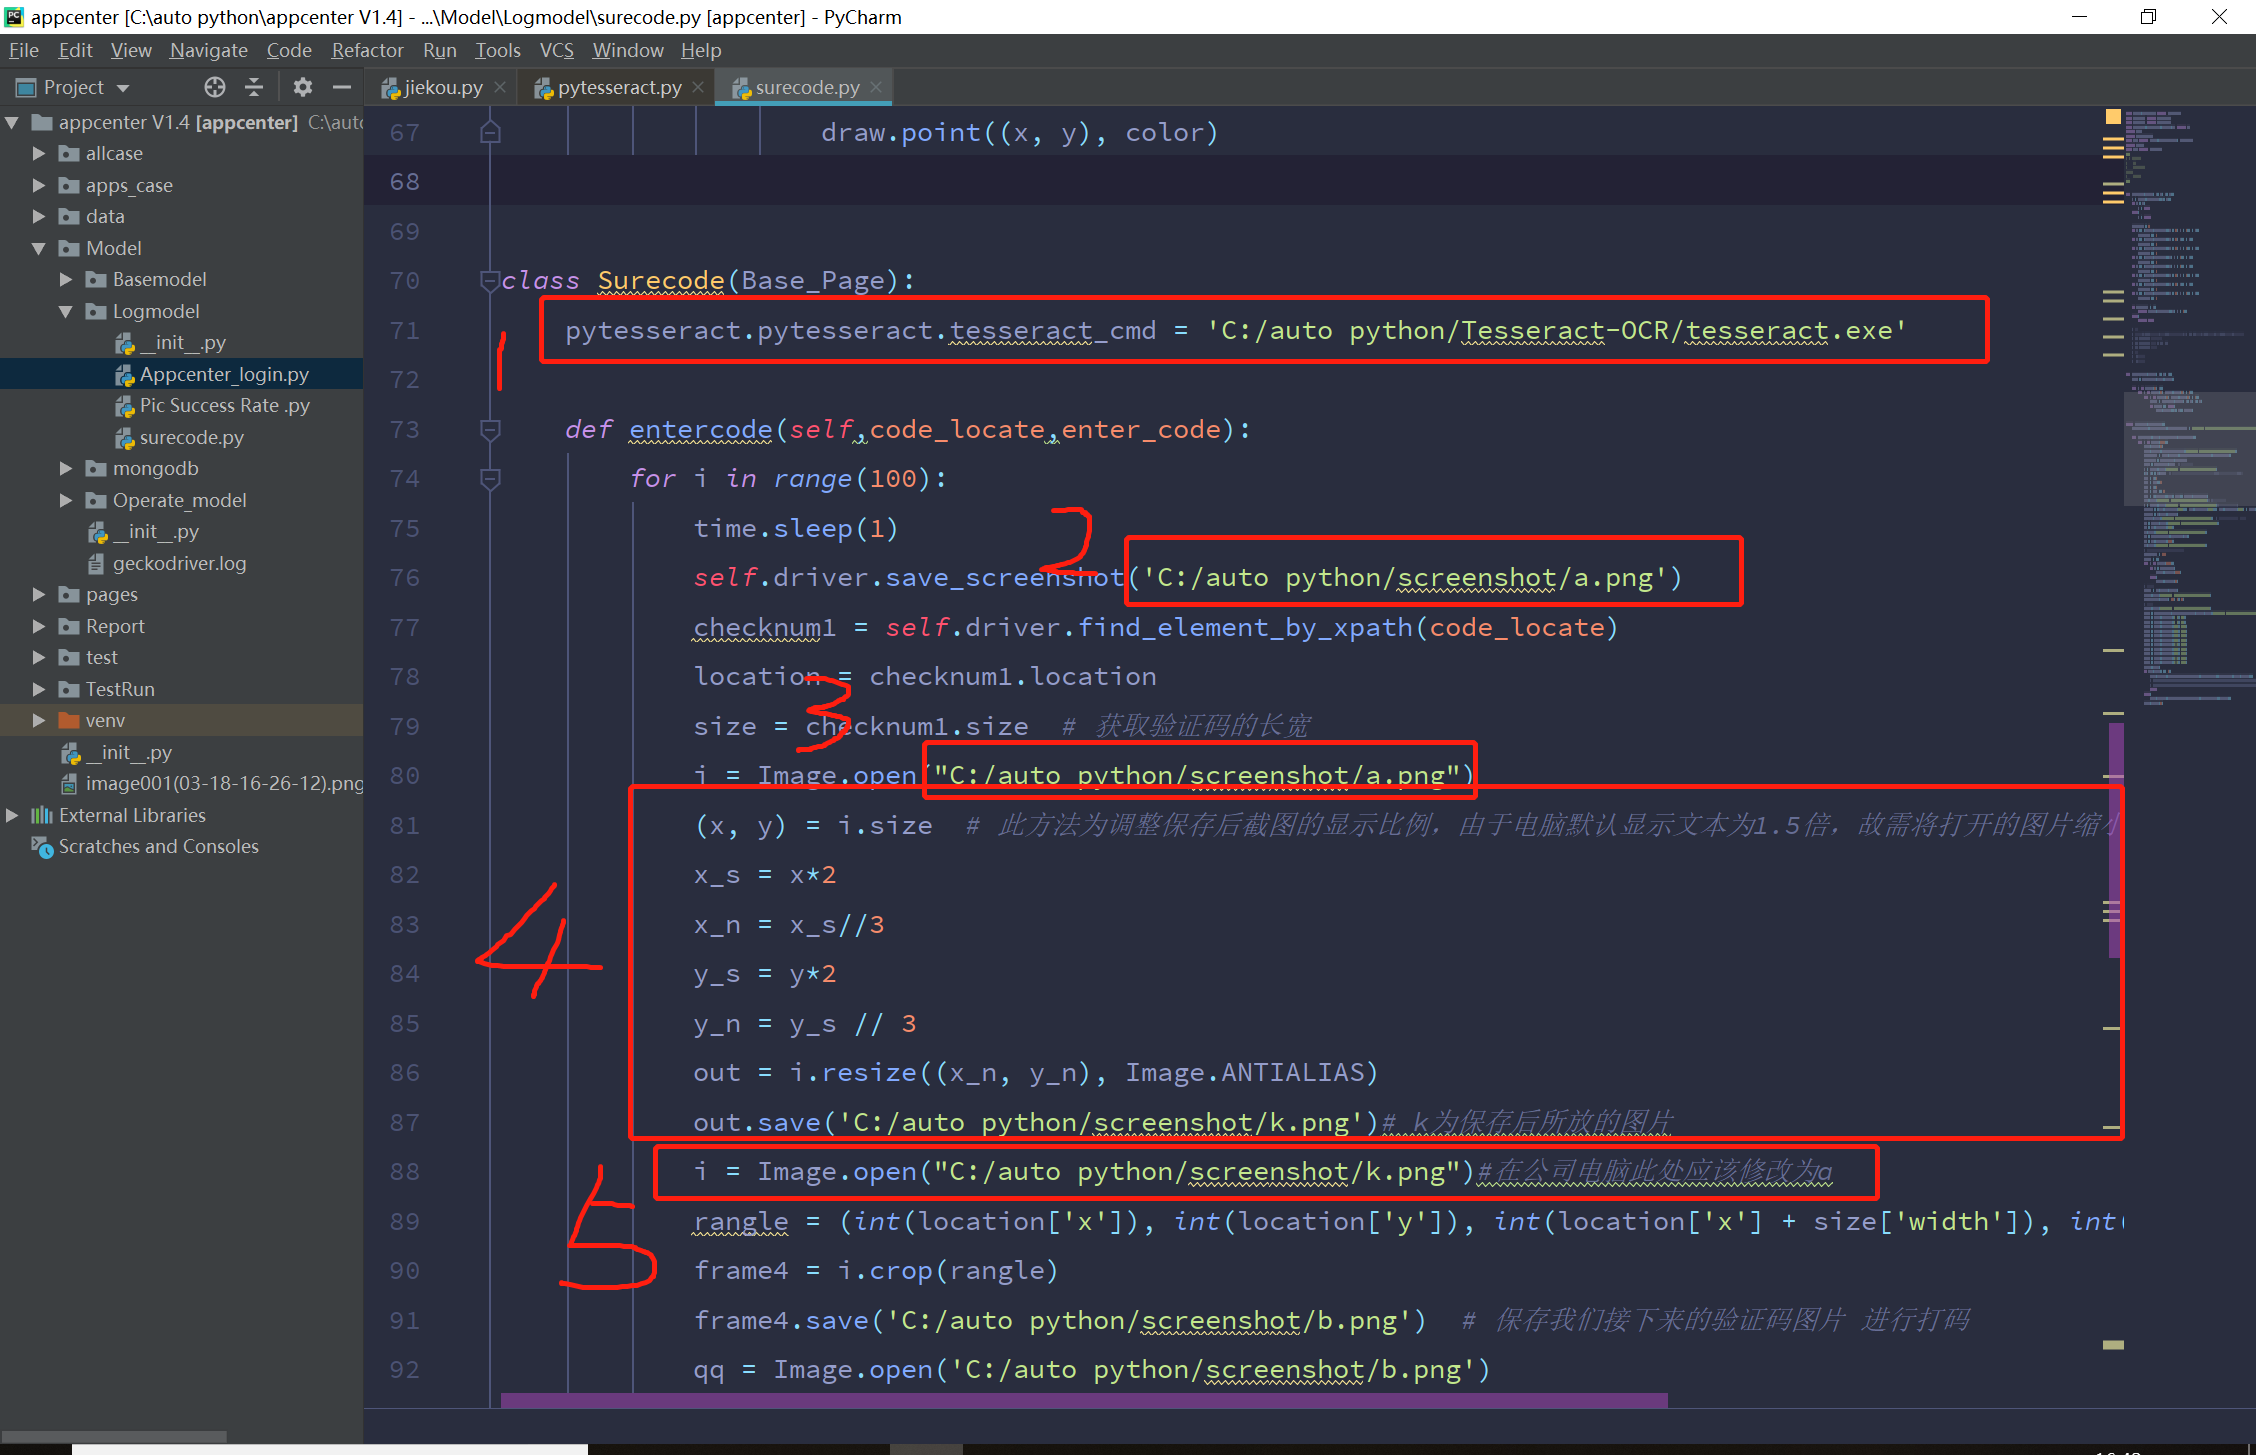Toggle fold marker at for loop line

coord(490,479)
